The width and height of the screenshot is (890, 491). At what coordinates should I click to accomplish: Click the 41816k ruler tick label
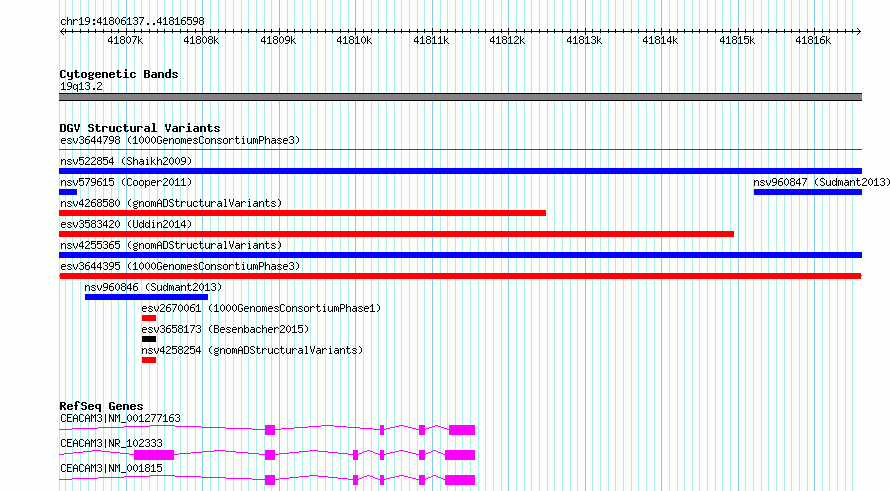(x=813, y=40)
